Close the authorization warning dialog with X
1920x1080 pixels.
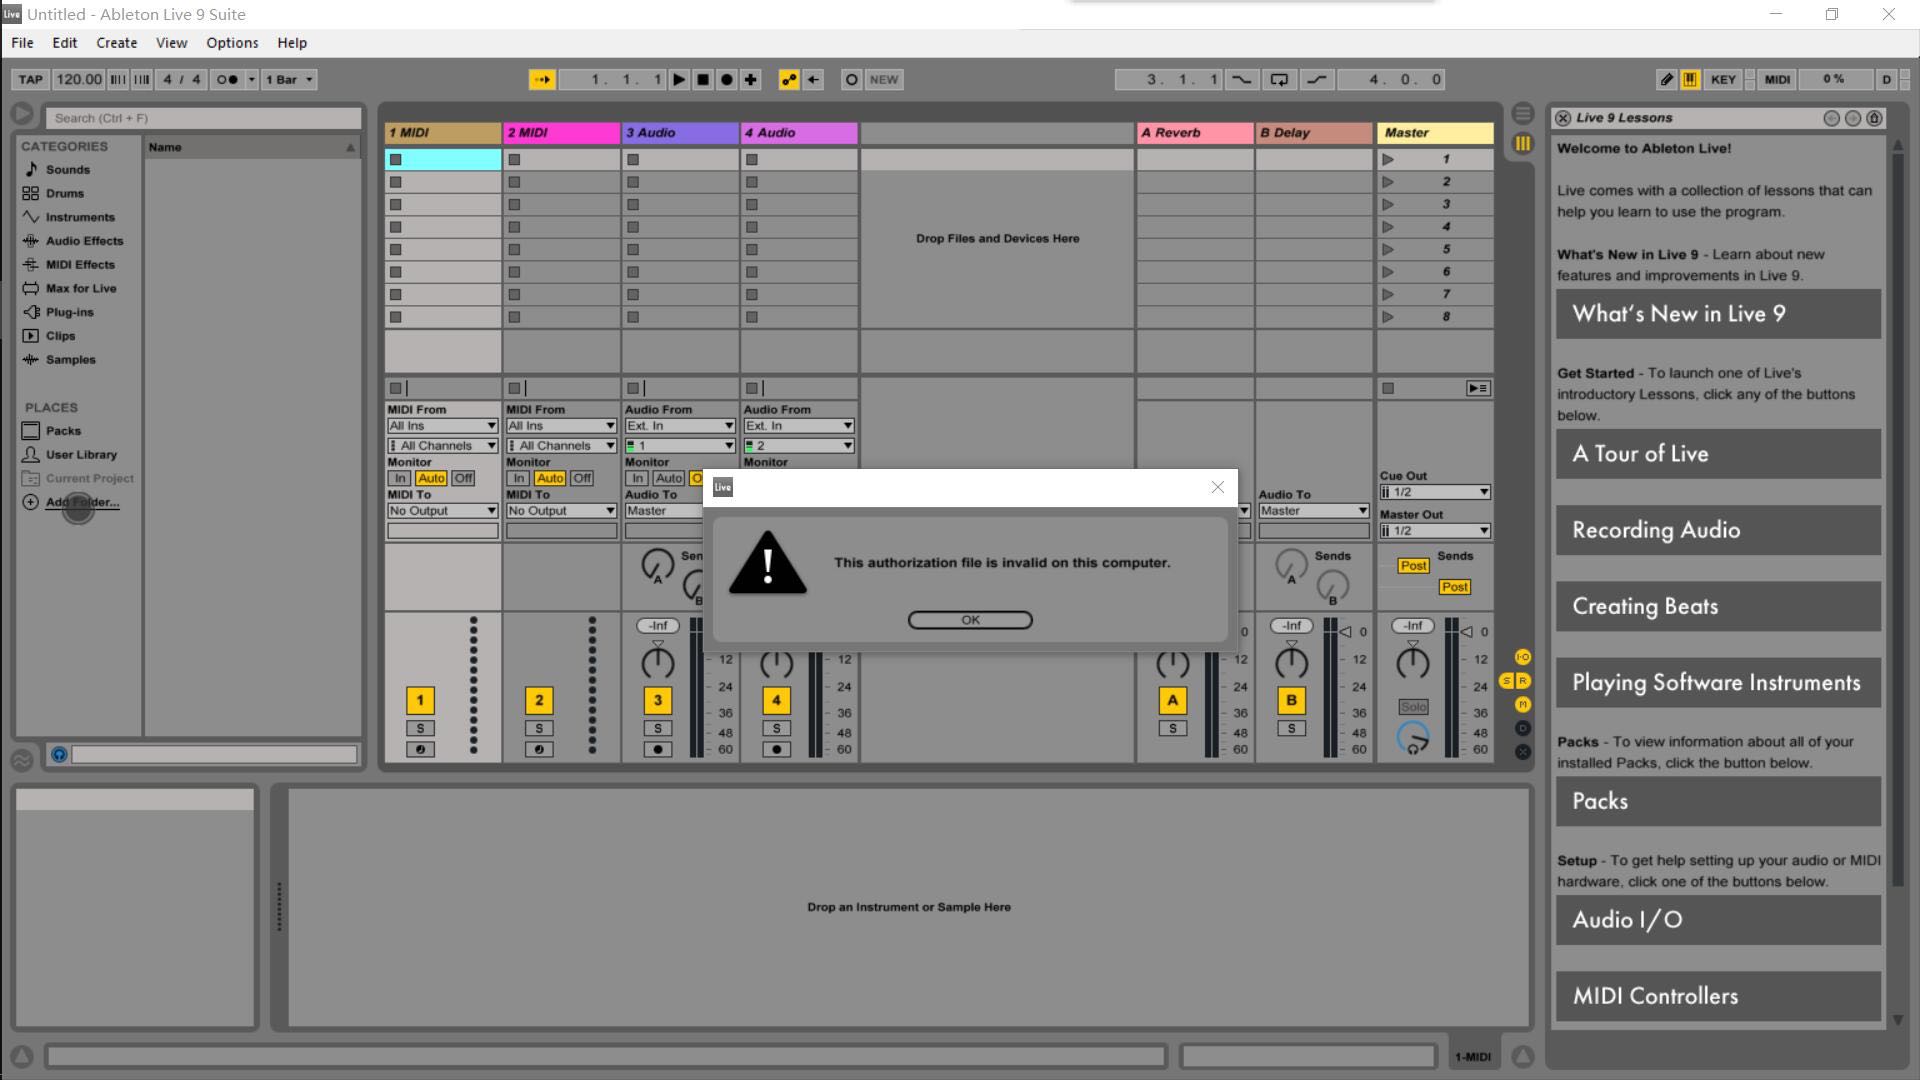[1217, 487]
